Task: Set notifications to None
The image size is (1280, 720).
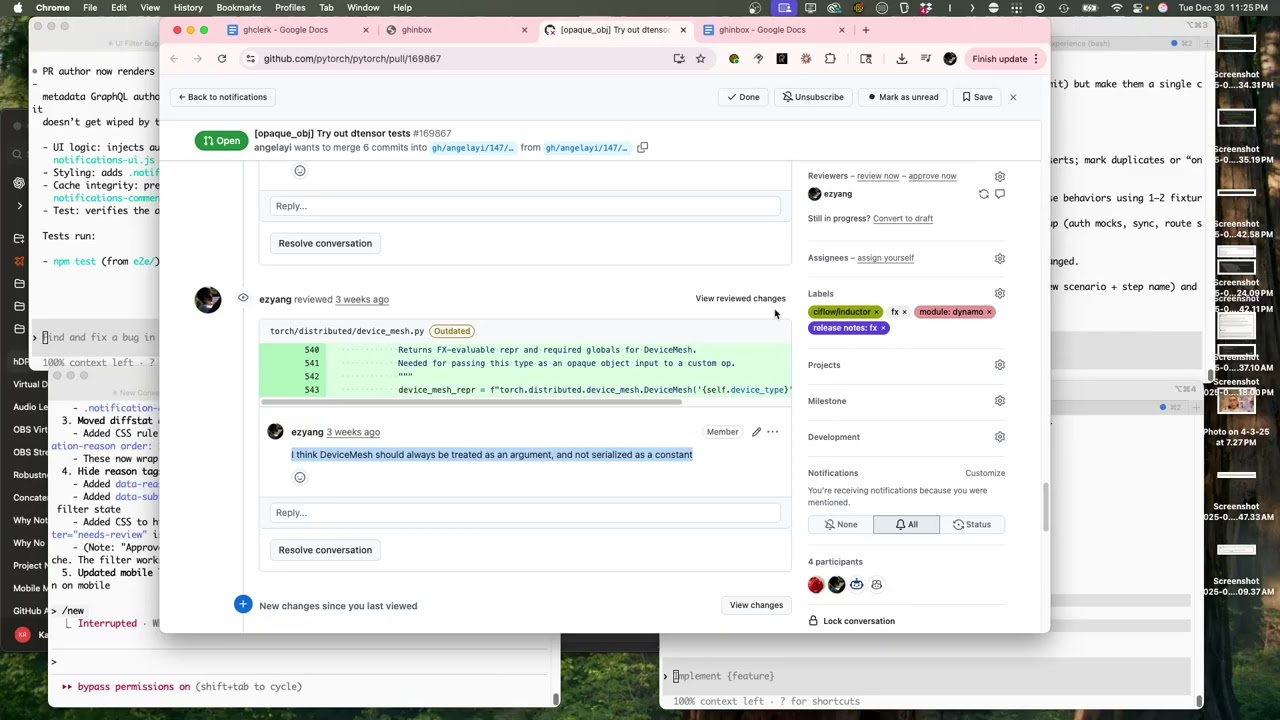Action: pyautogui.click(x=840, y=524)
